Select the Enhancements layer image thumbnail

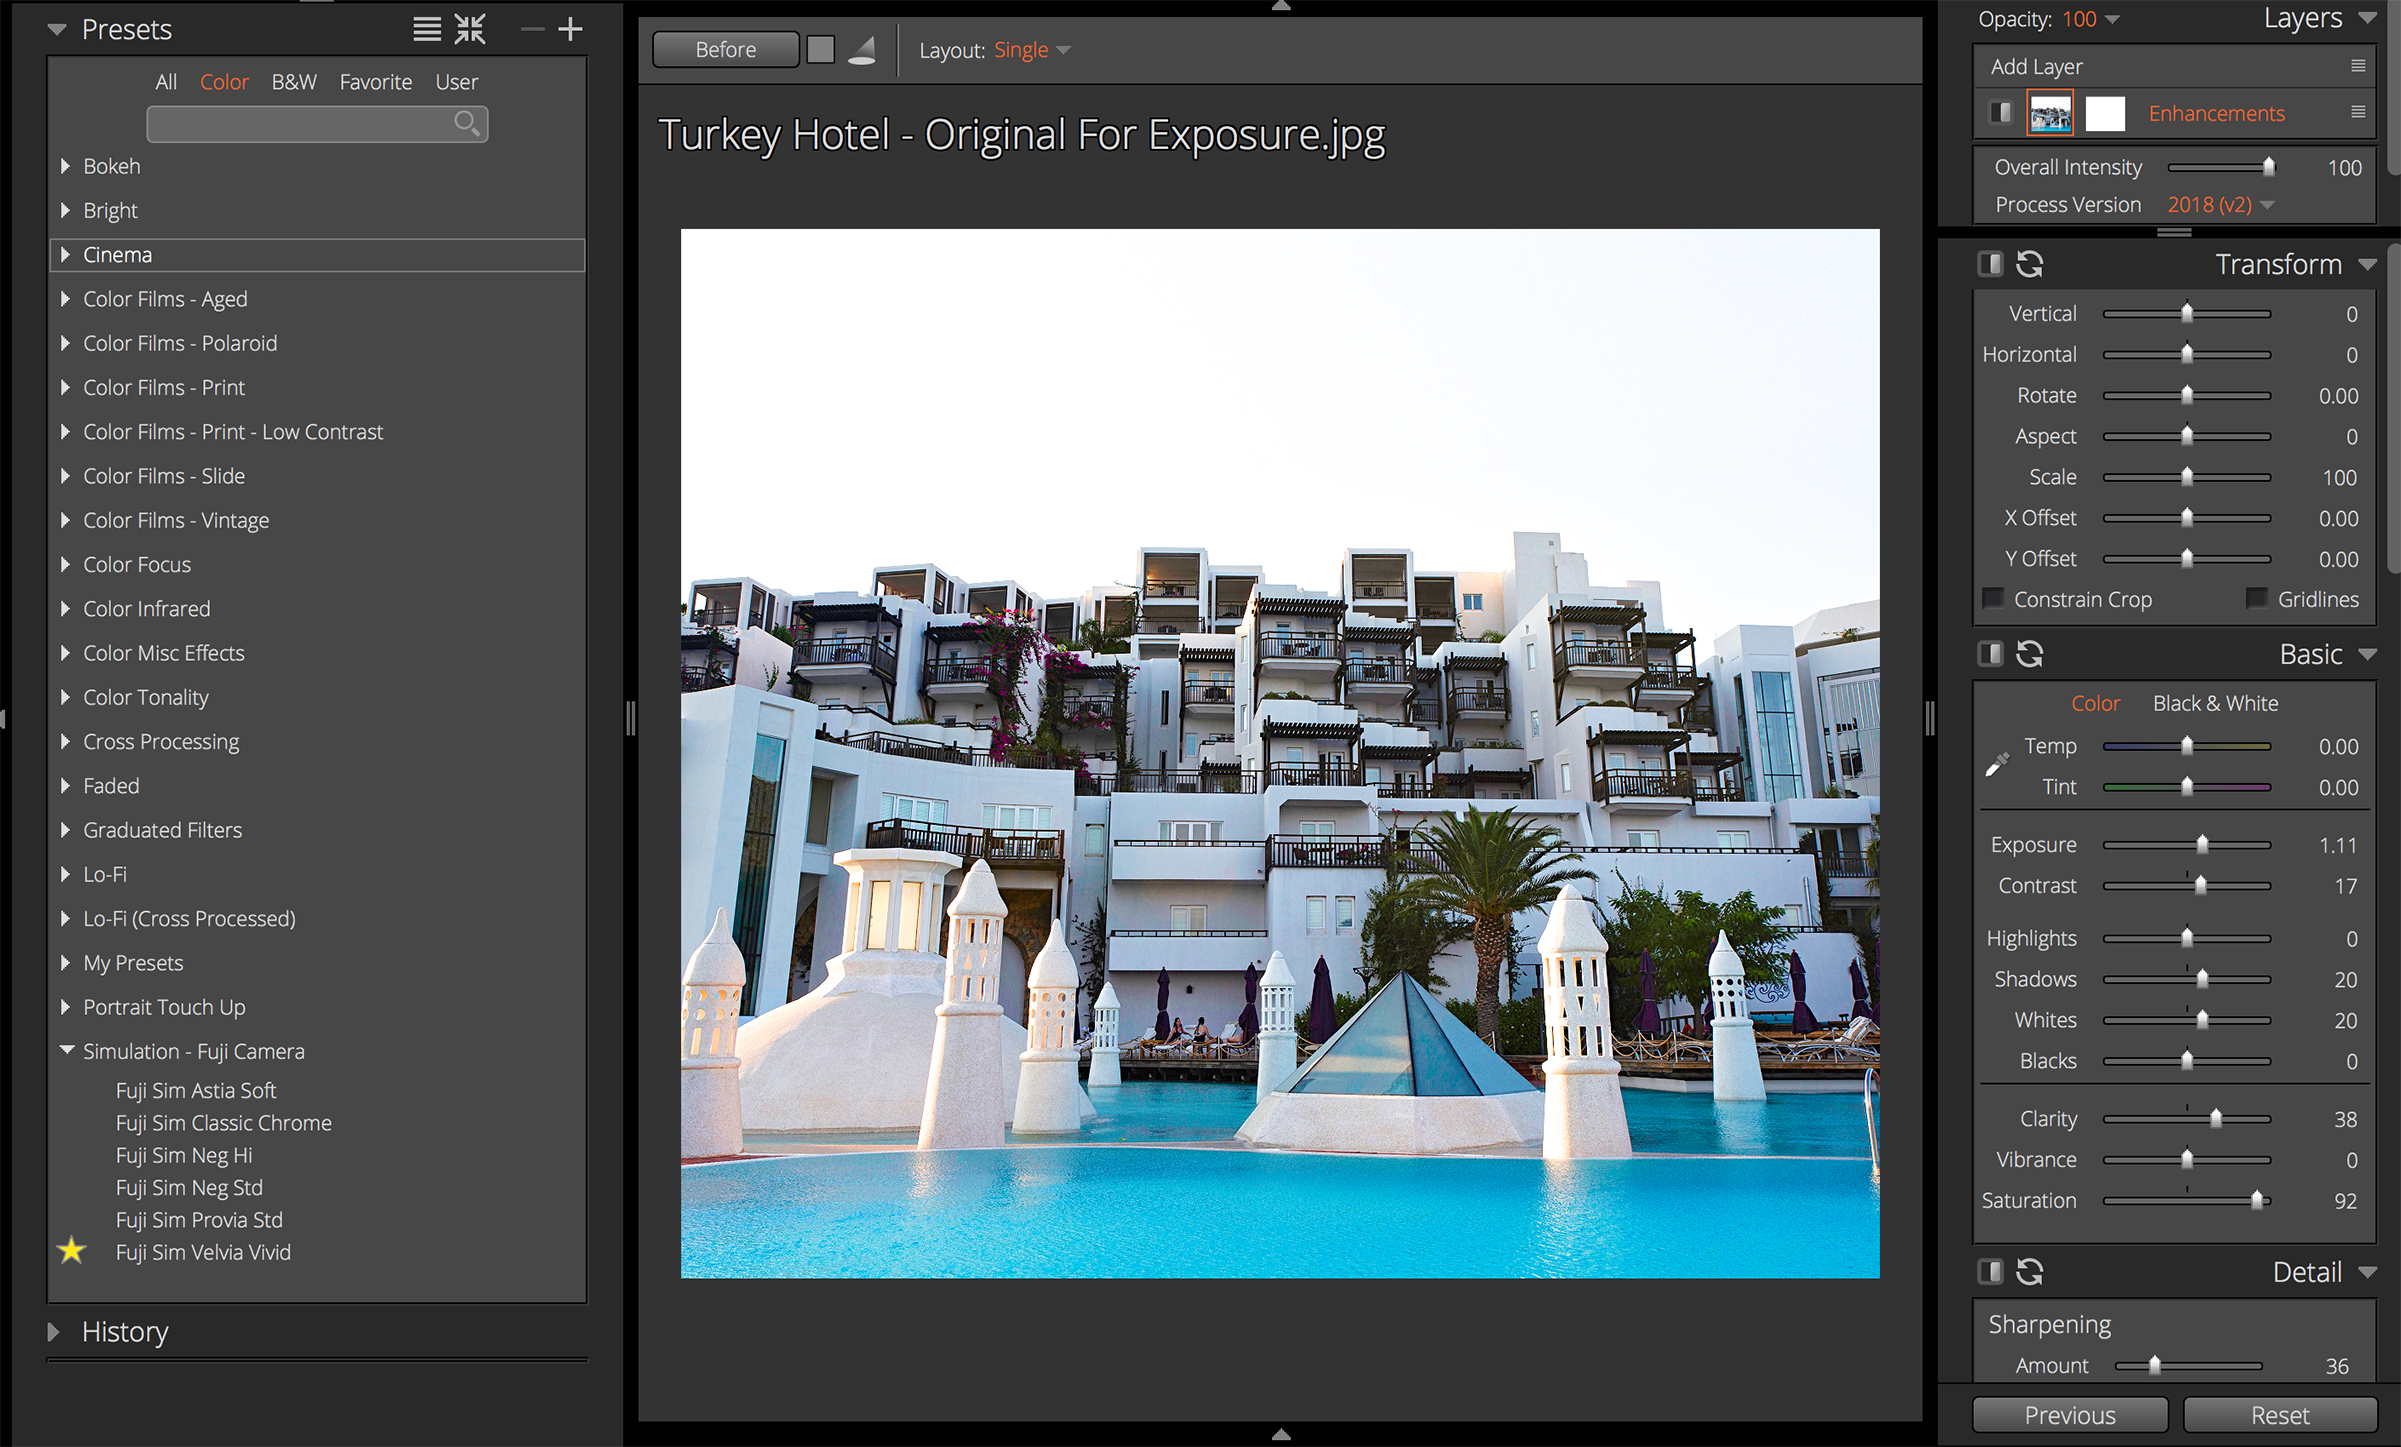coord(2050,113)
